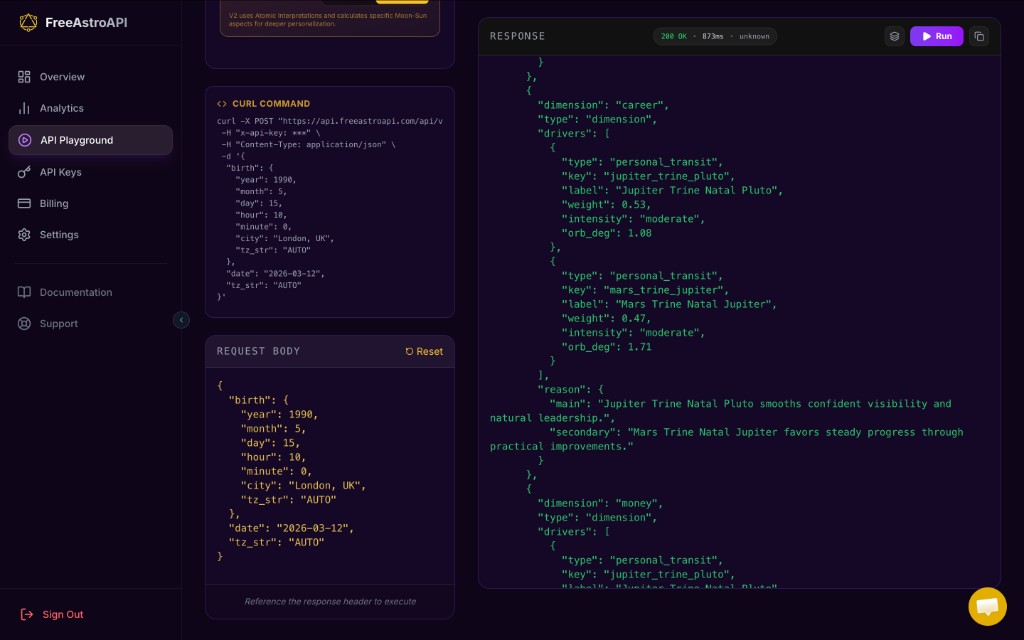Copy the response using the copy icon
Image resolution: width=1024 pixels, height=640 pixels.
[x=979, y=36]
